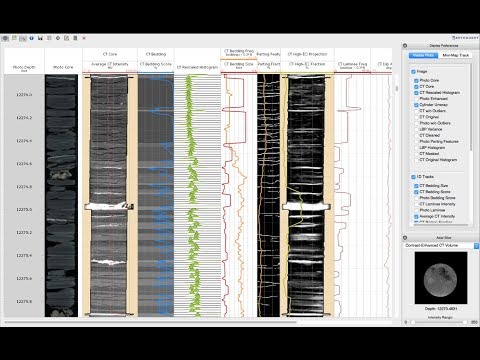
Task: Open the Contrast-Enhanced CT Volume dropdown
Action: tap(442, 245)
